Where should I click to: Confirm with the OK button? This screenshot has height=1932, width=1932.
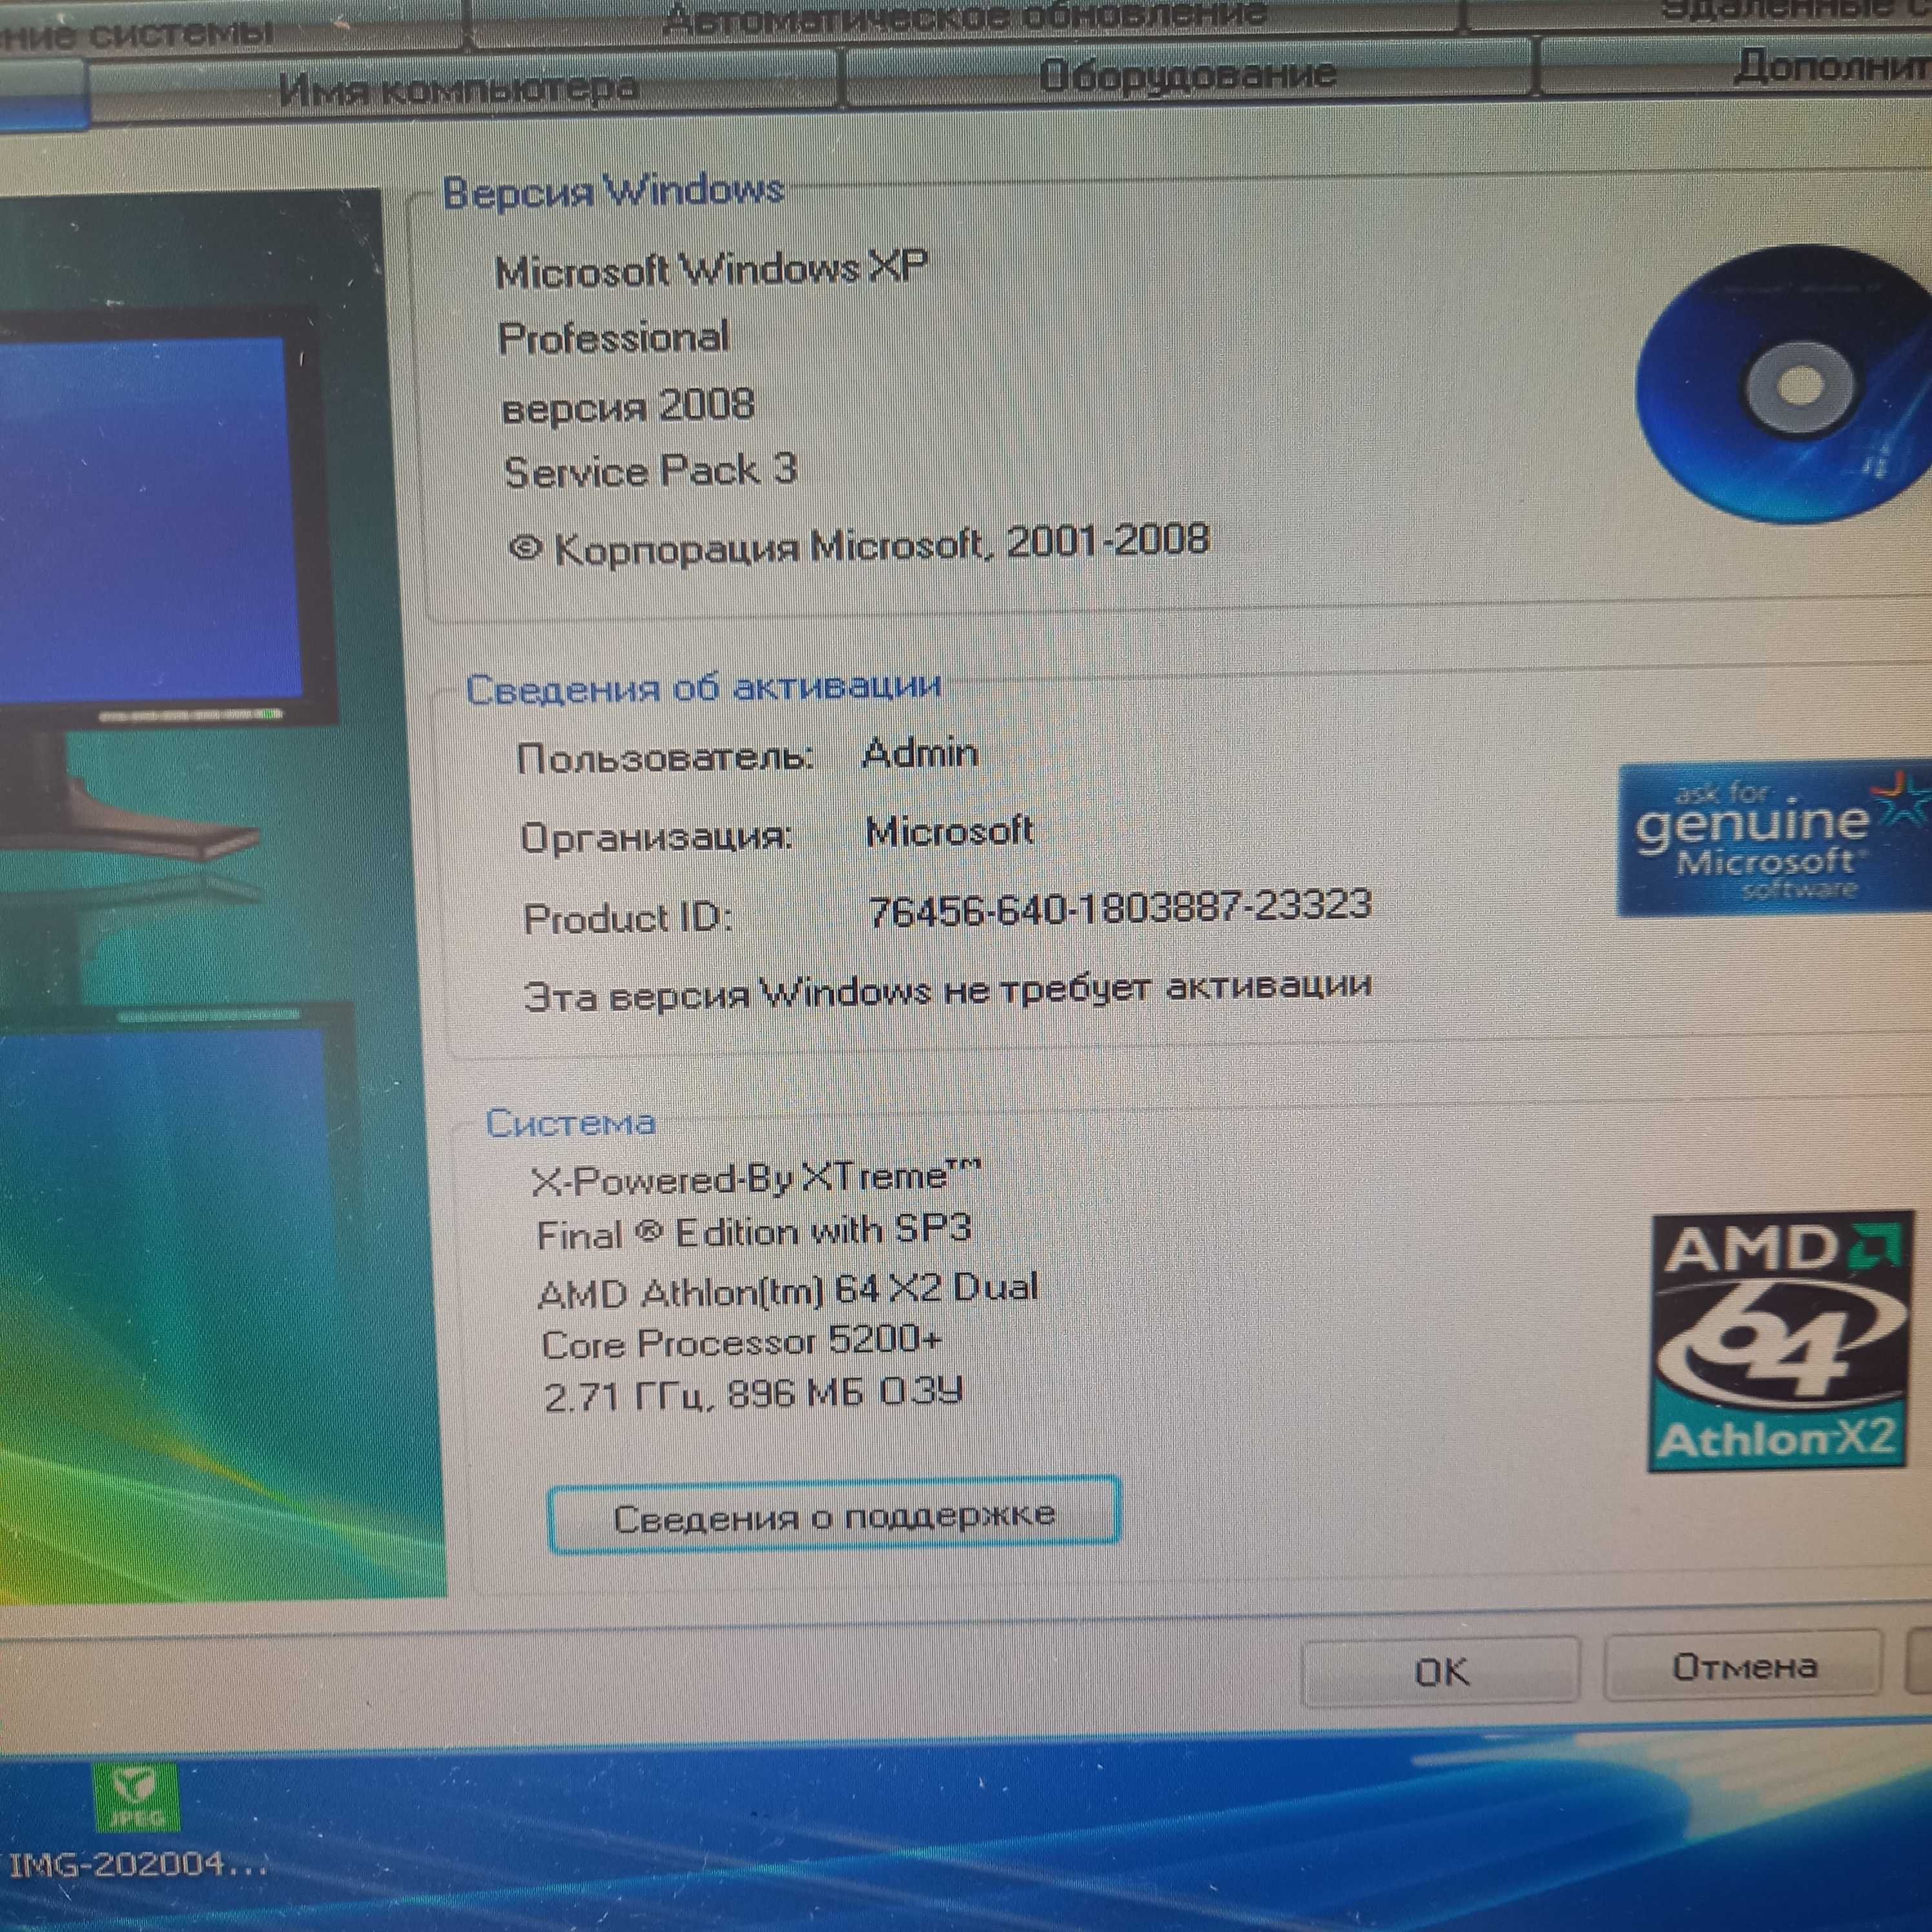pos(1441,1671)
